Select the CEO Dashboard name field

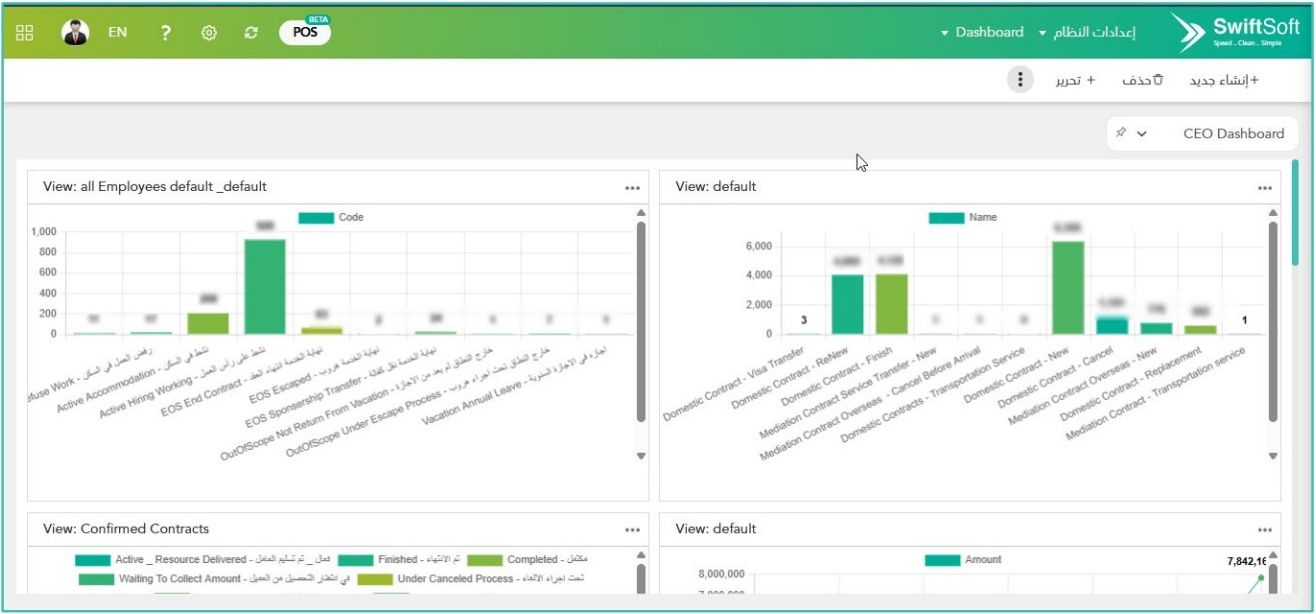(x=1233, y=134)
